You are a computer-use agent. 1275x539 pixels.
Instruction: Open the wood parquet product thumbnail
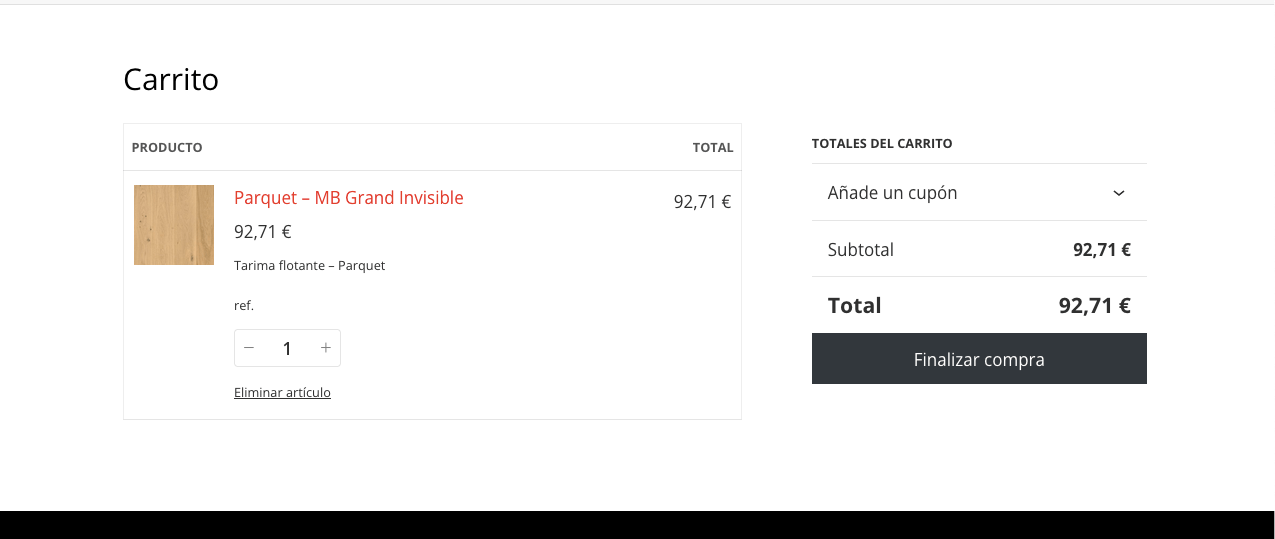click(174, 225)
